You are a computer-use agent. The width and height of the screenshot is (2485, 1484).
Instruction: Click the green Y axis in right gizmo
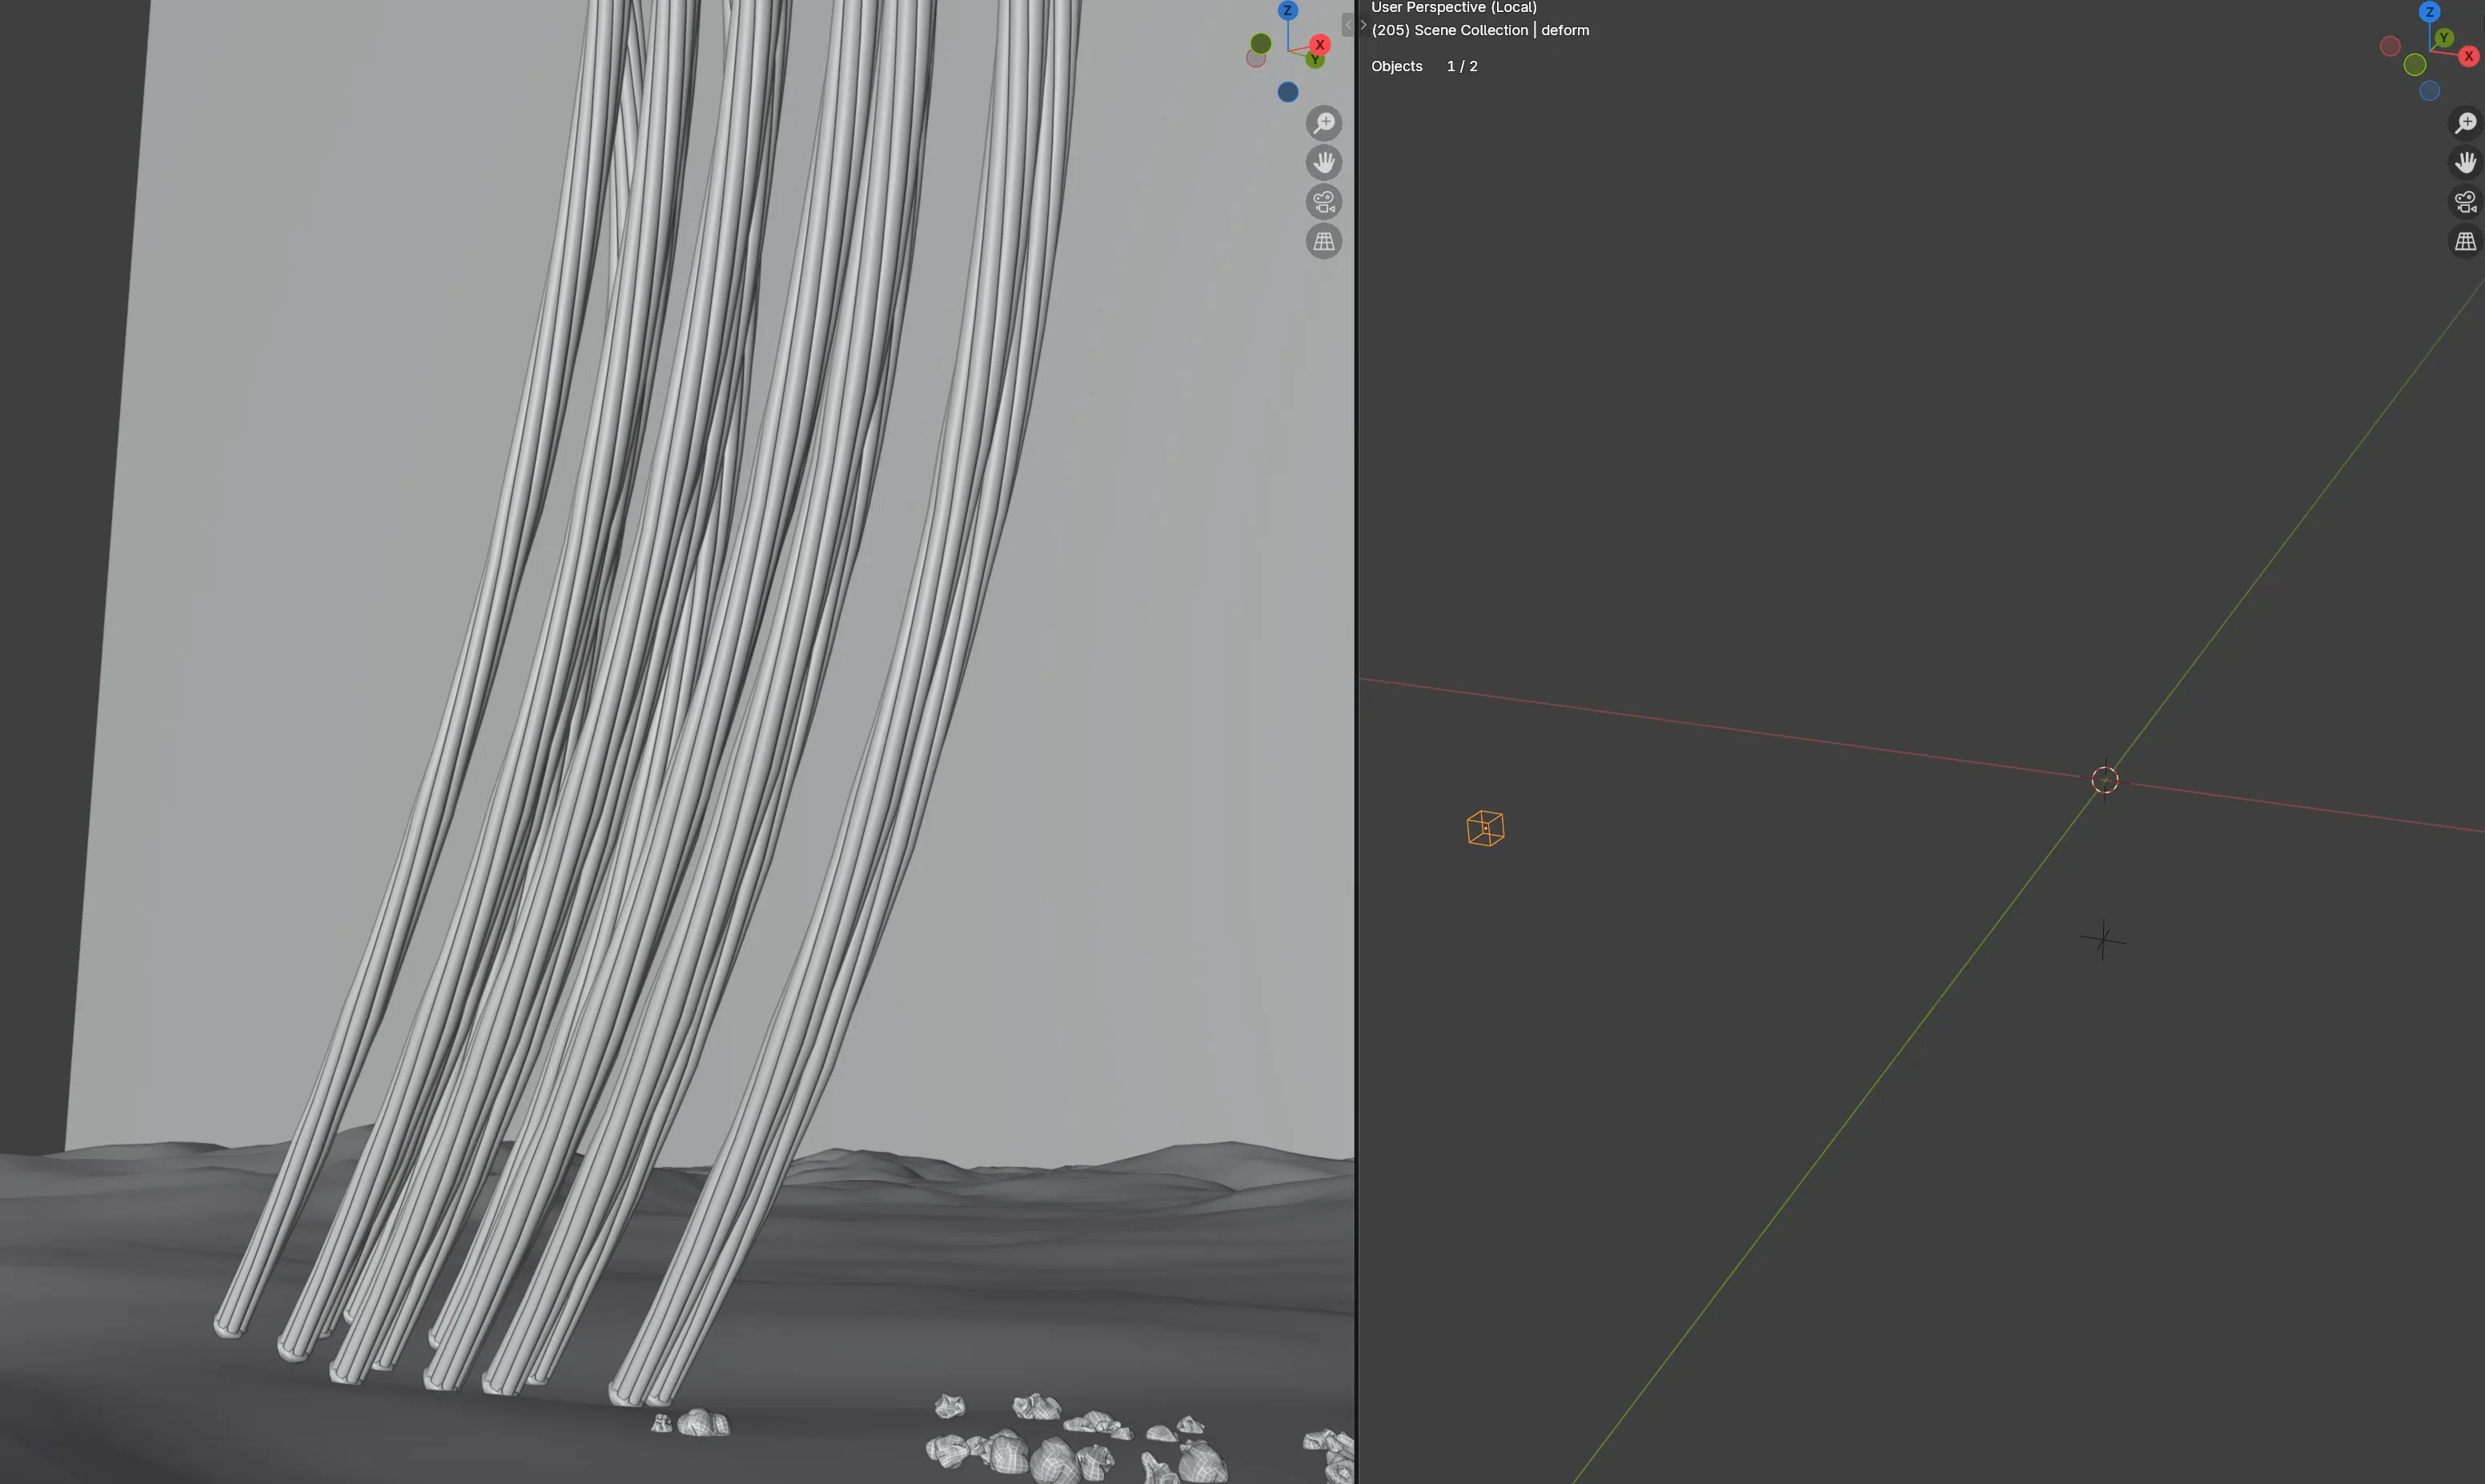[x=2444, y=38]
